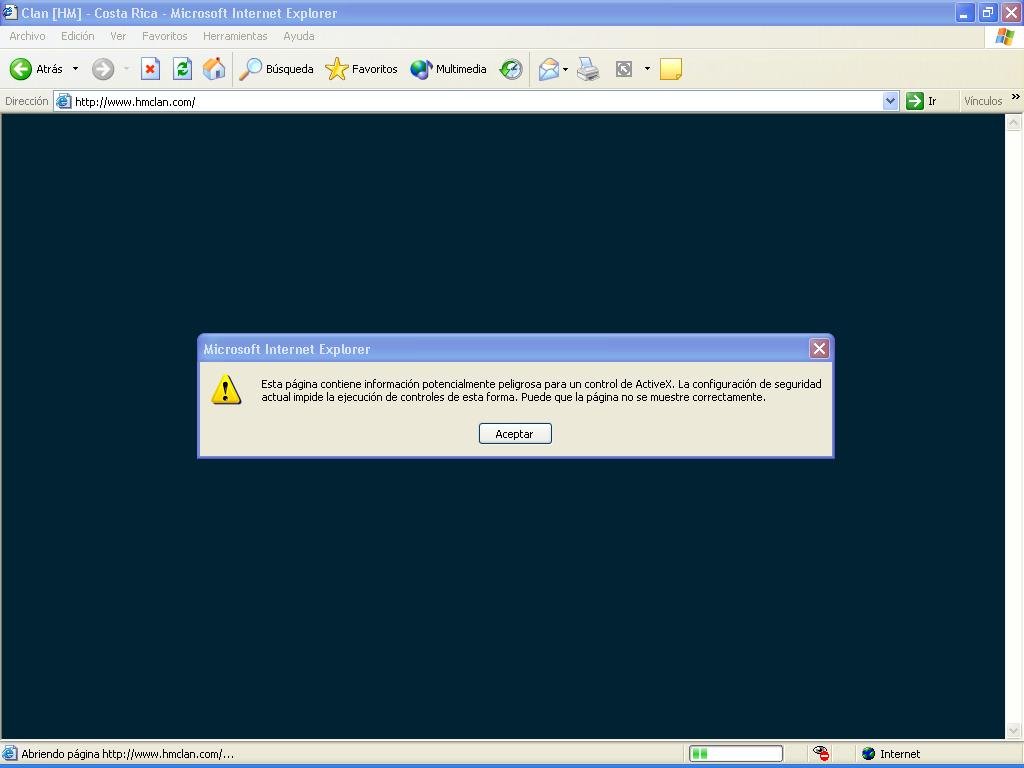Click the grey forward arrow button
Viewport: 1024px width, 768px height.
103,69
